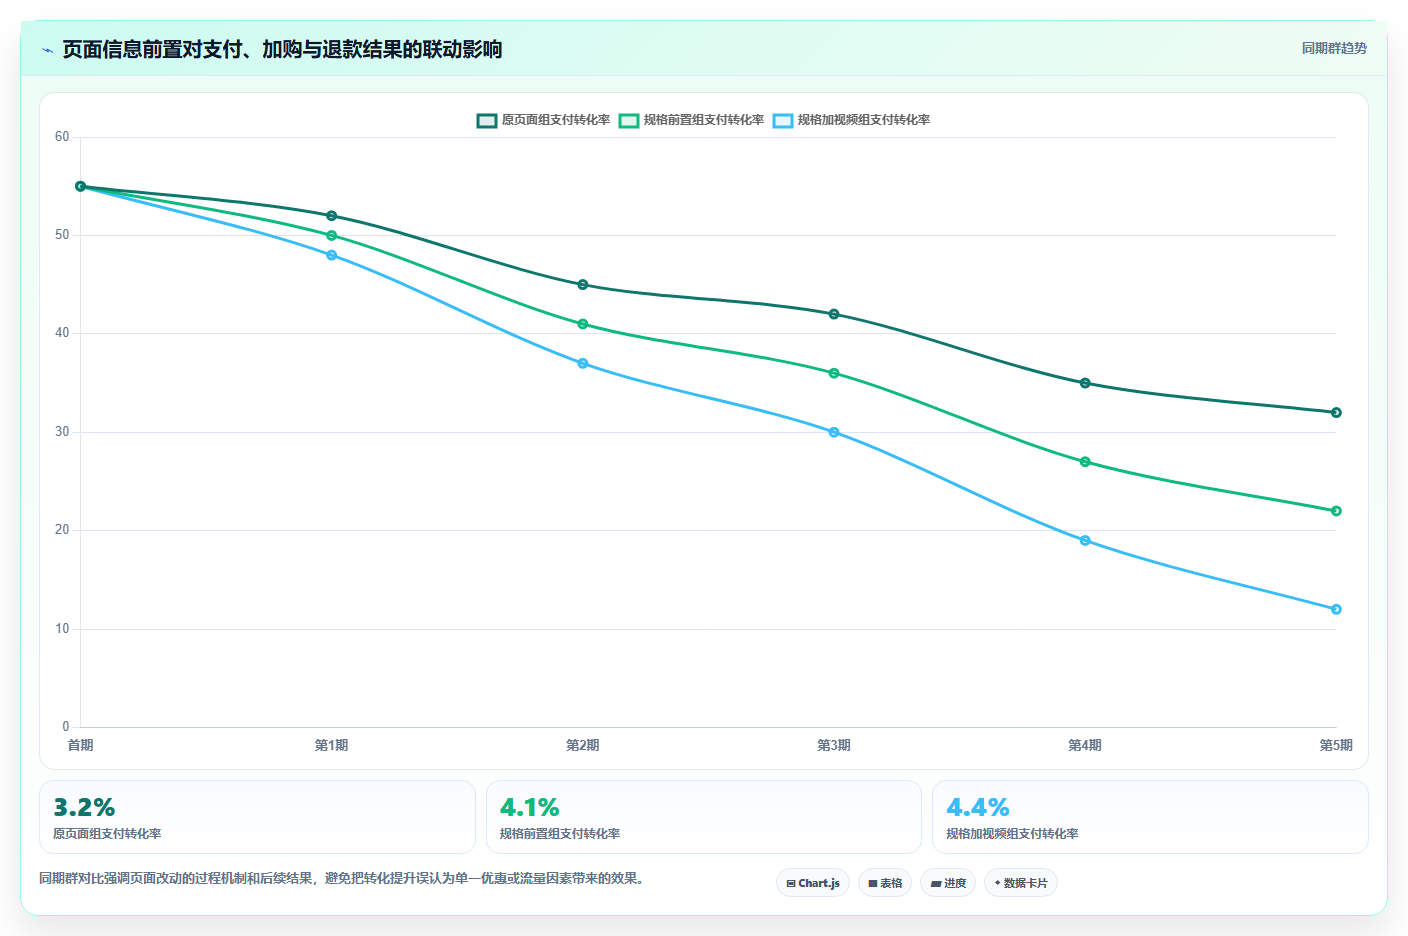Screen dimensions: 1408x936
Task: Click the 表格 tag
Action: coord(885,883)
